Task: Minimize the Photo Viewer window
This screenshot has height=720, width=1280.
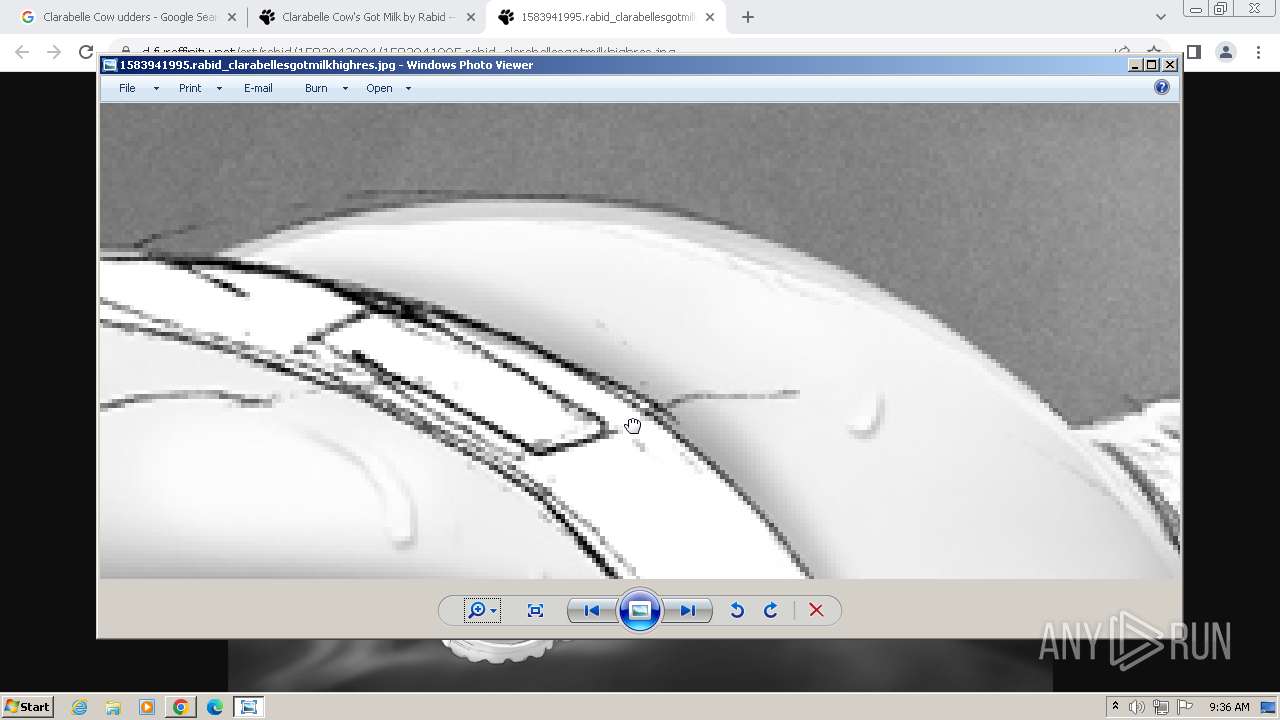Action: [1135, 65]
